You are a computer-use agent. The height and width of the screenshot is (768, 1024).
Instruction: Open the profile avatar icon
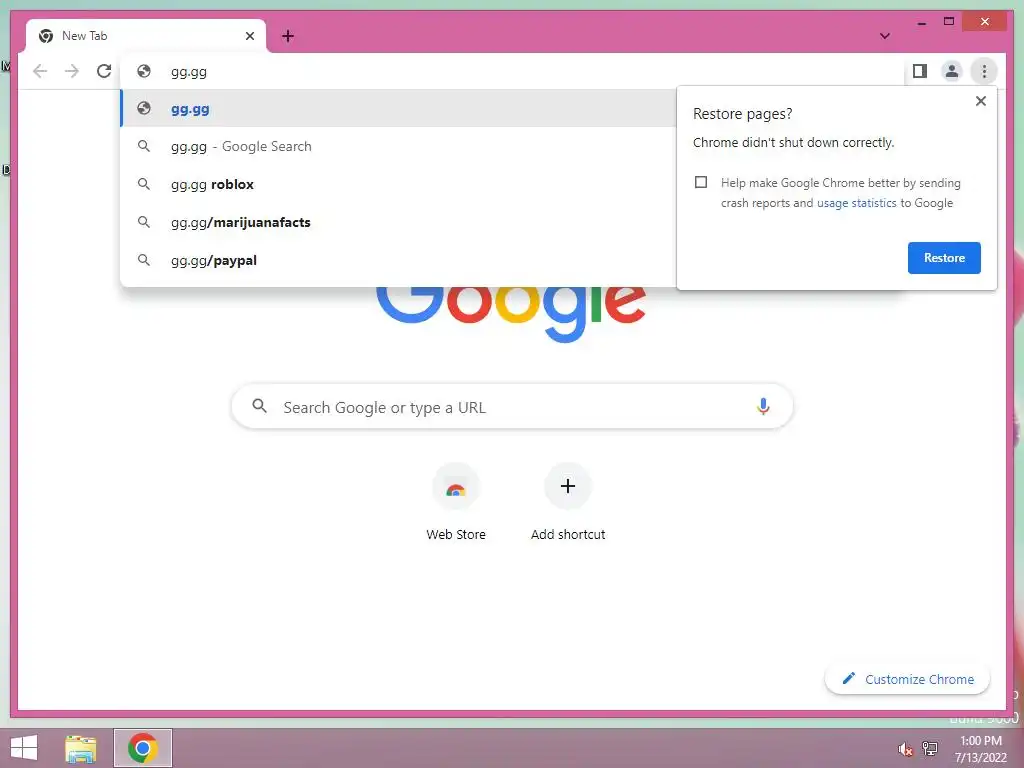click(x=952, y=71)
